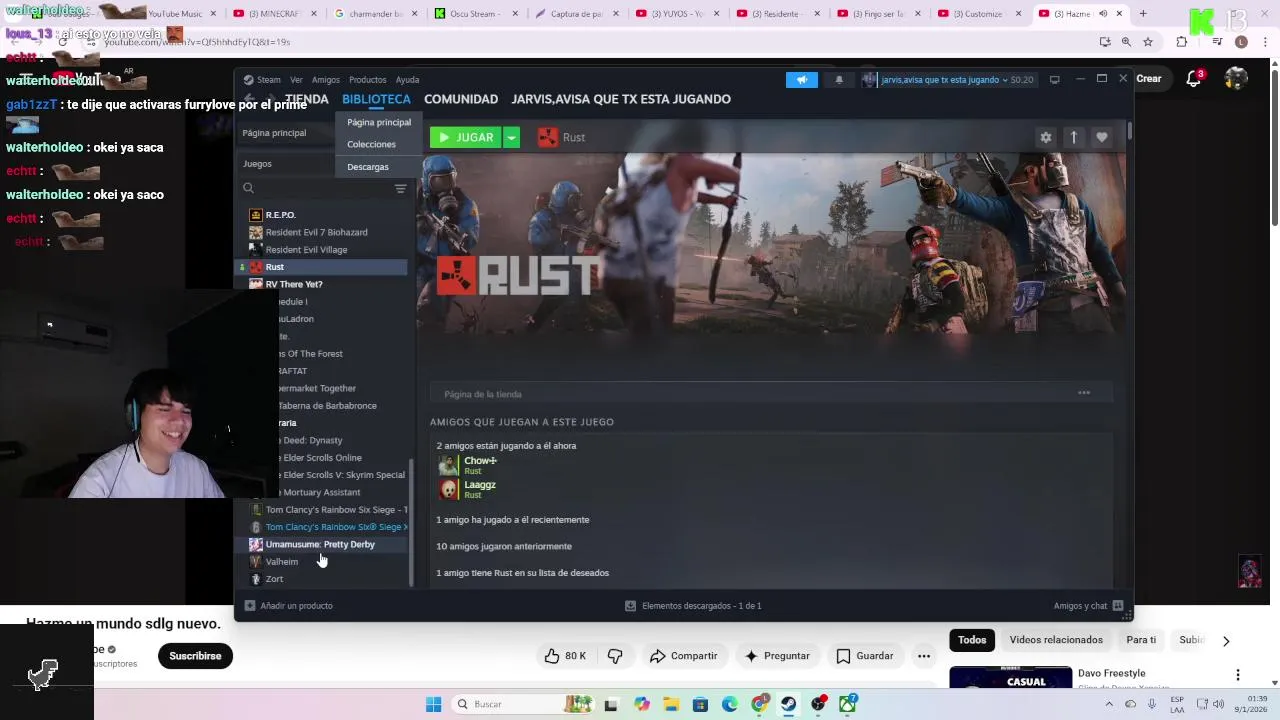1280x720 pixels.
Task: Click 1 amigo ha jugado a él recientemente
Action: click(x=512, y=520)
